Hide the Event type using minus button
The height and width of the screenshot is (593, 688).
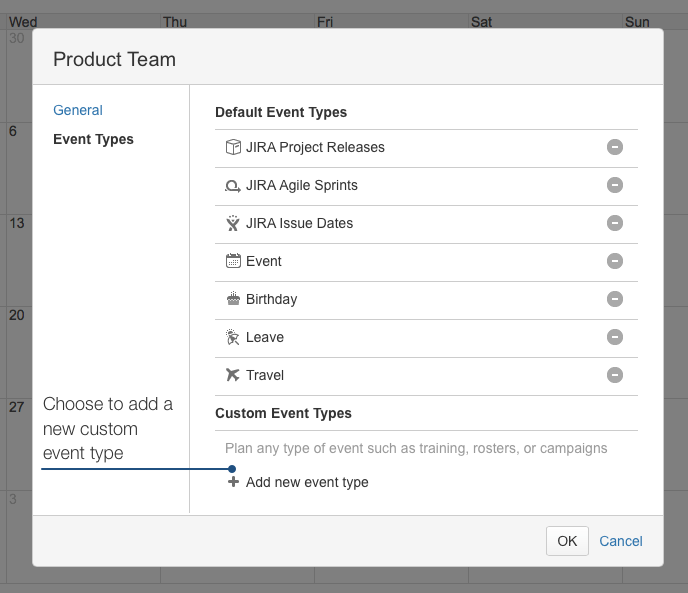pos(615,261)
